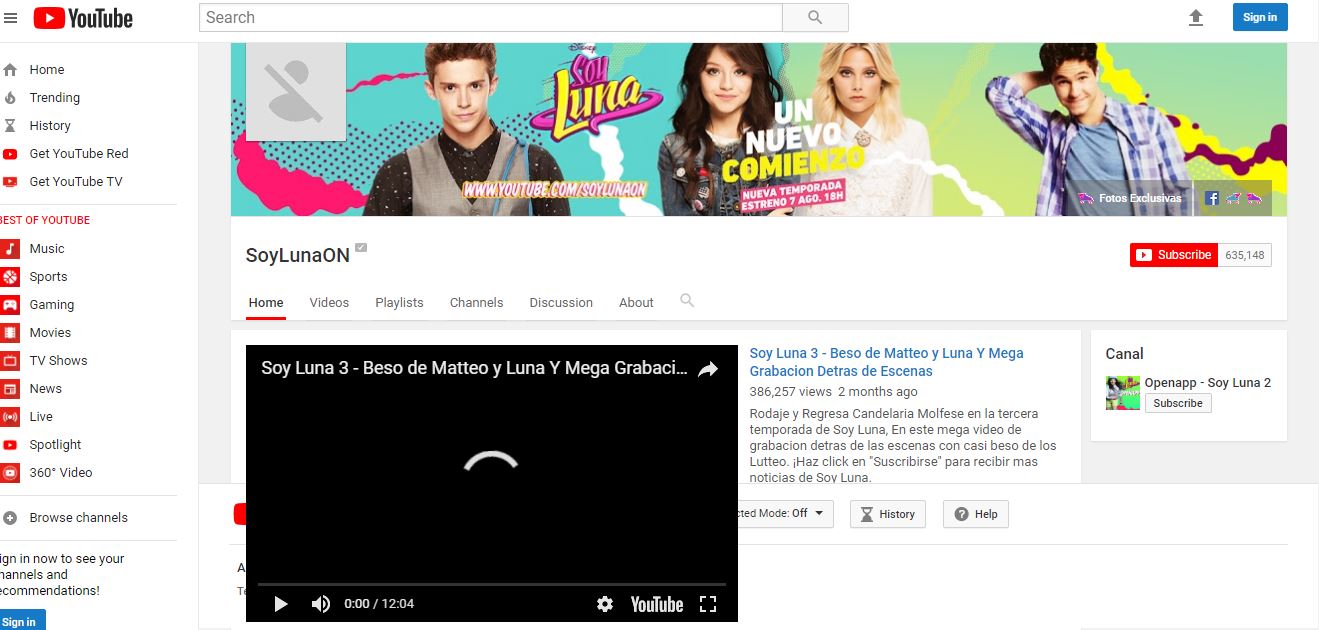Viewport: 1319px width, 630px height.
Task: Subscribe to the SoyLunaON channel
Action: click(1174, 255)
